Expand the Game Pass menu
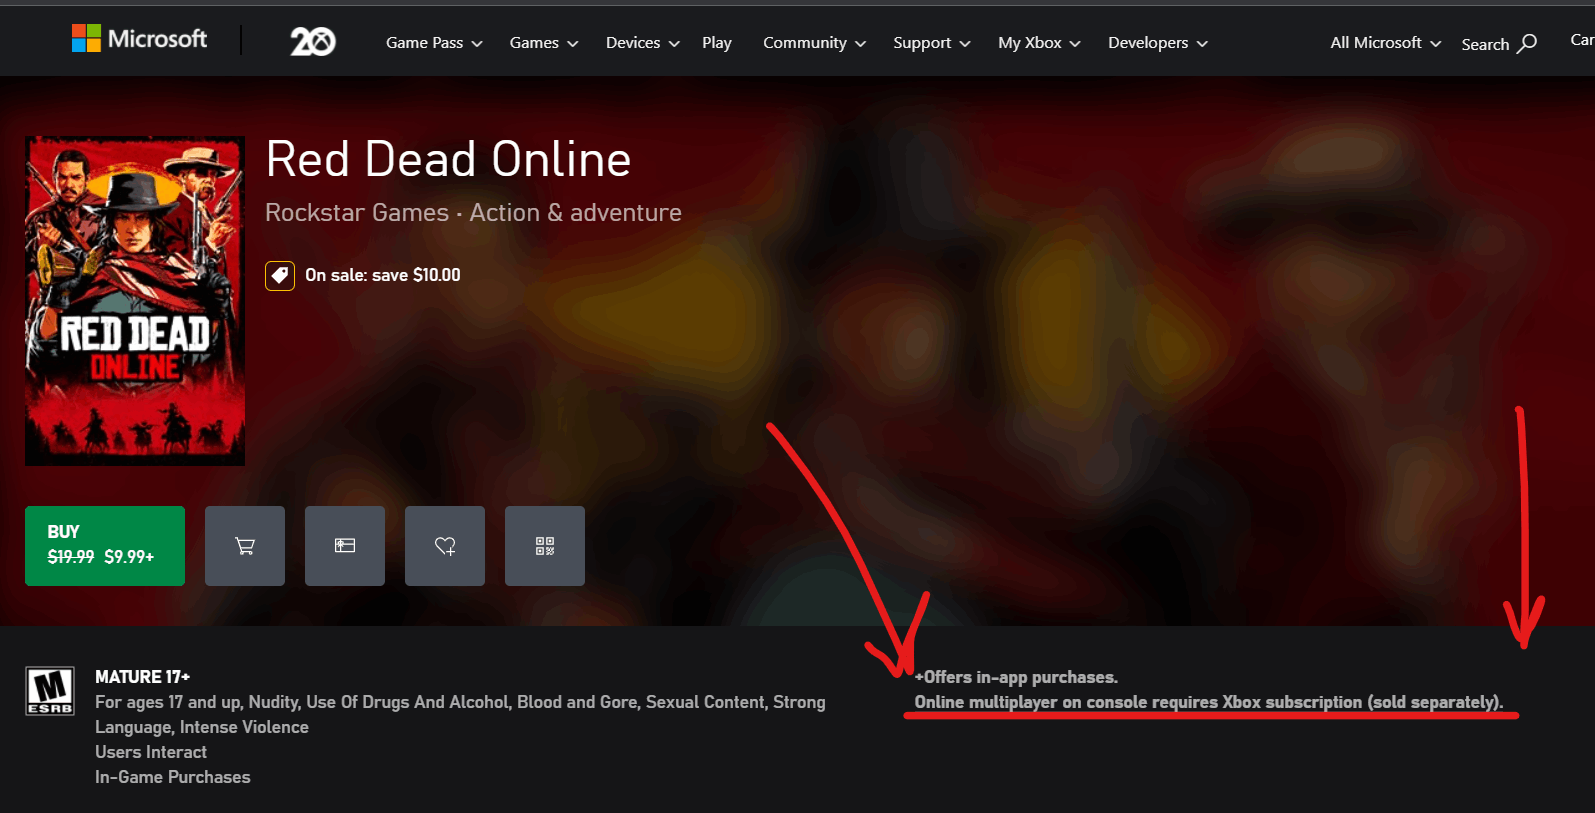1595x813 pixels. pyautogui.click(x=434, y=43)
